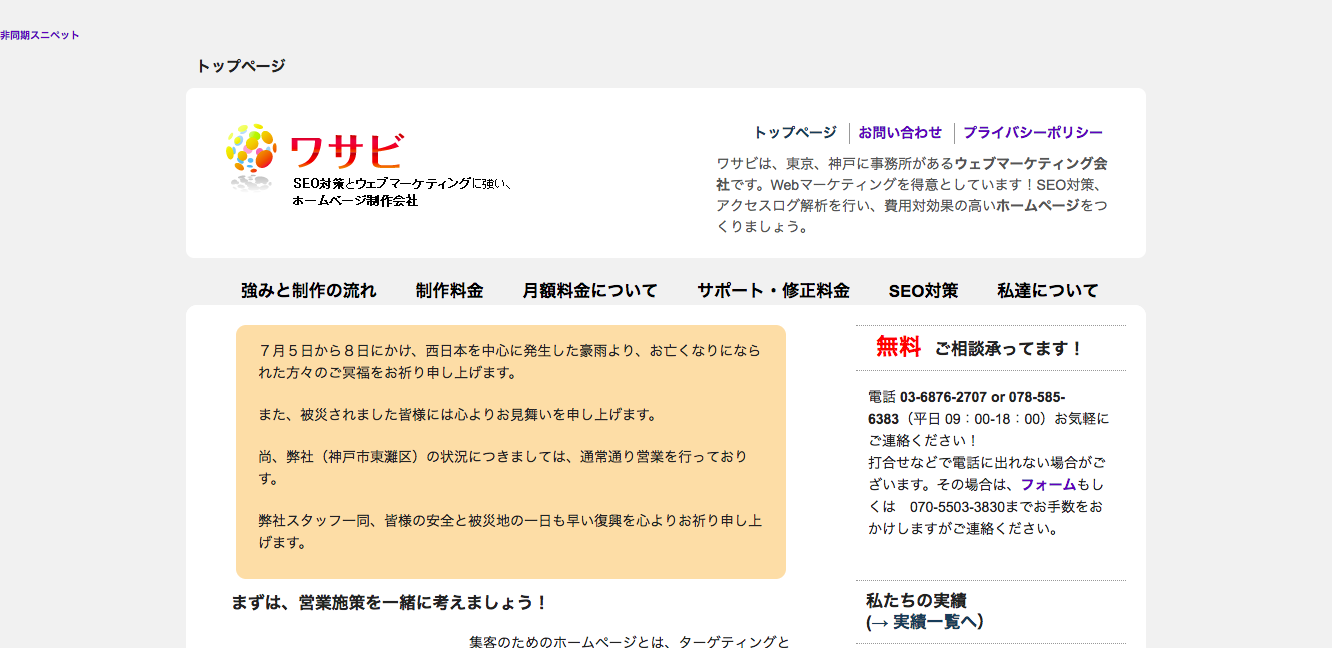Click the まずは、営業施策を一緒に考えましょう！ heading

[x=390, y=603]
